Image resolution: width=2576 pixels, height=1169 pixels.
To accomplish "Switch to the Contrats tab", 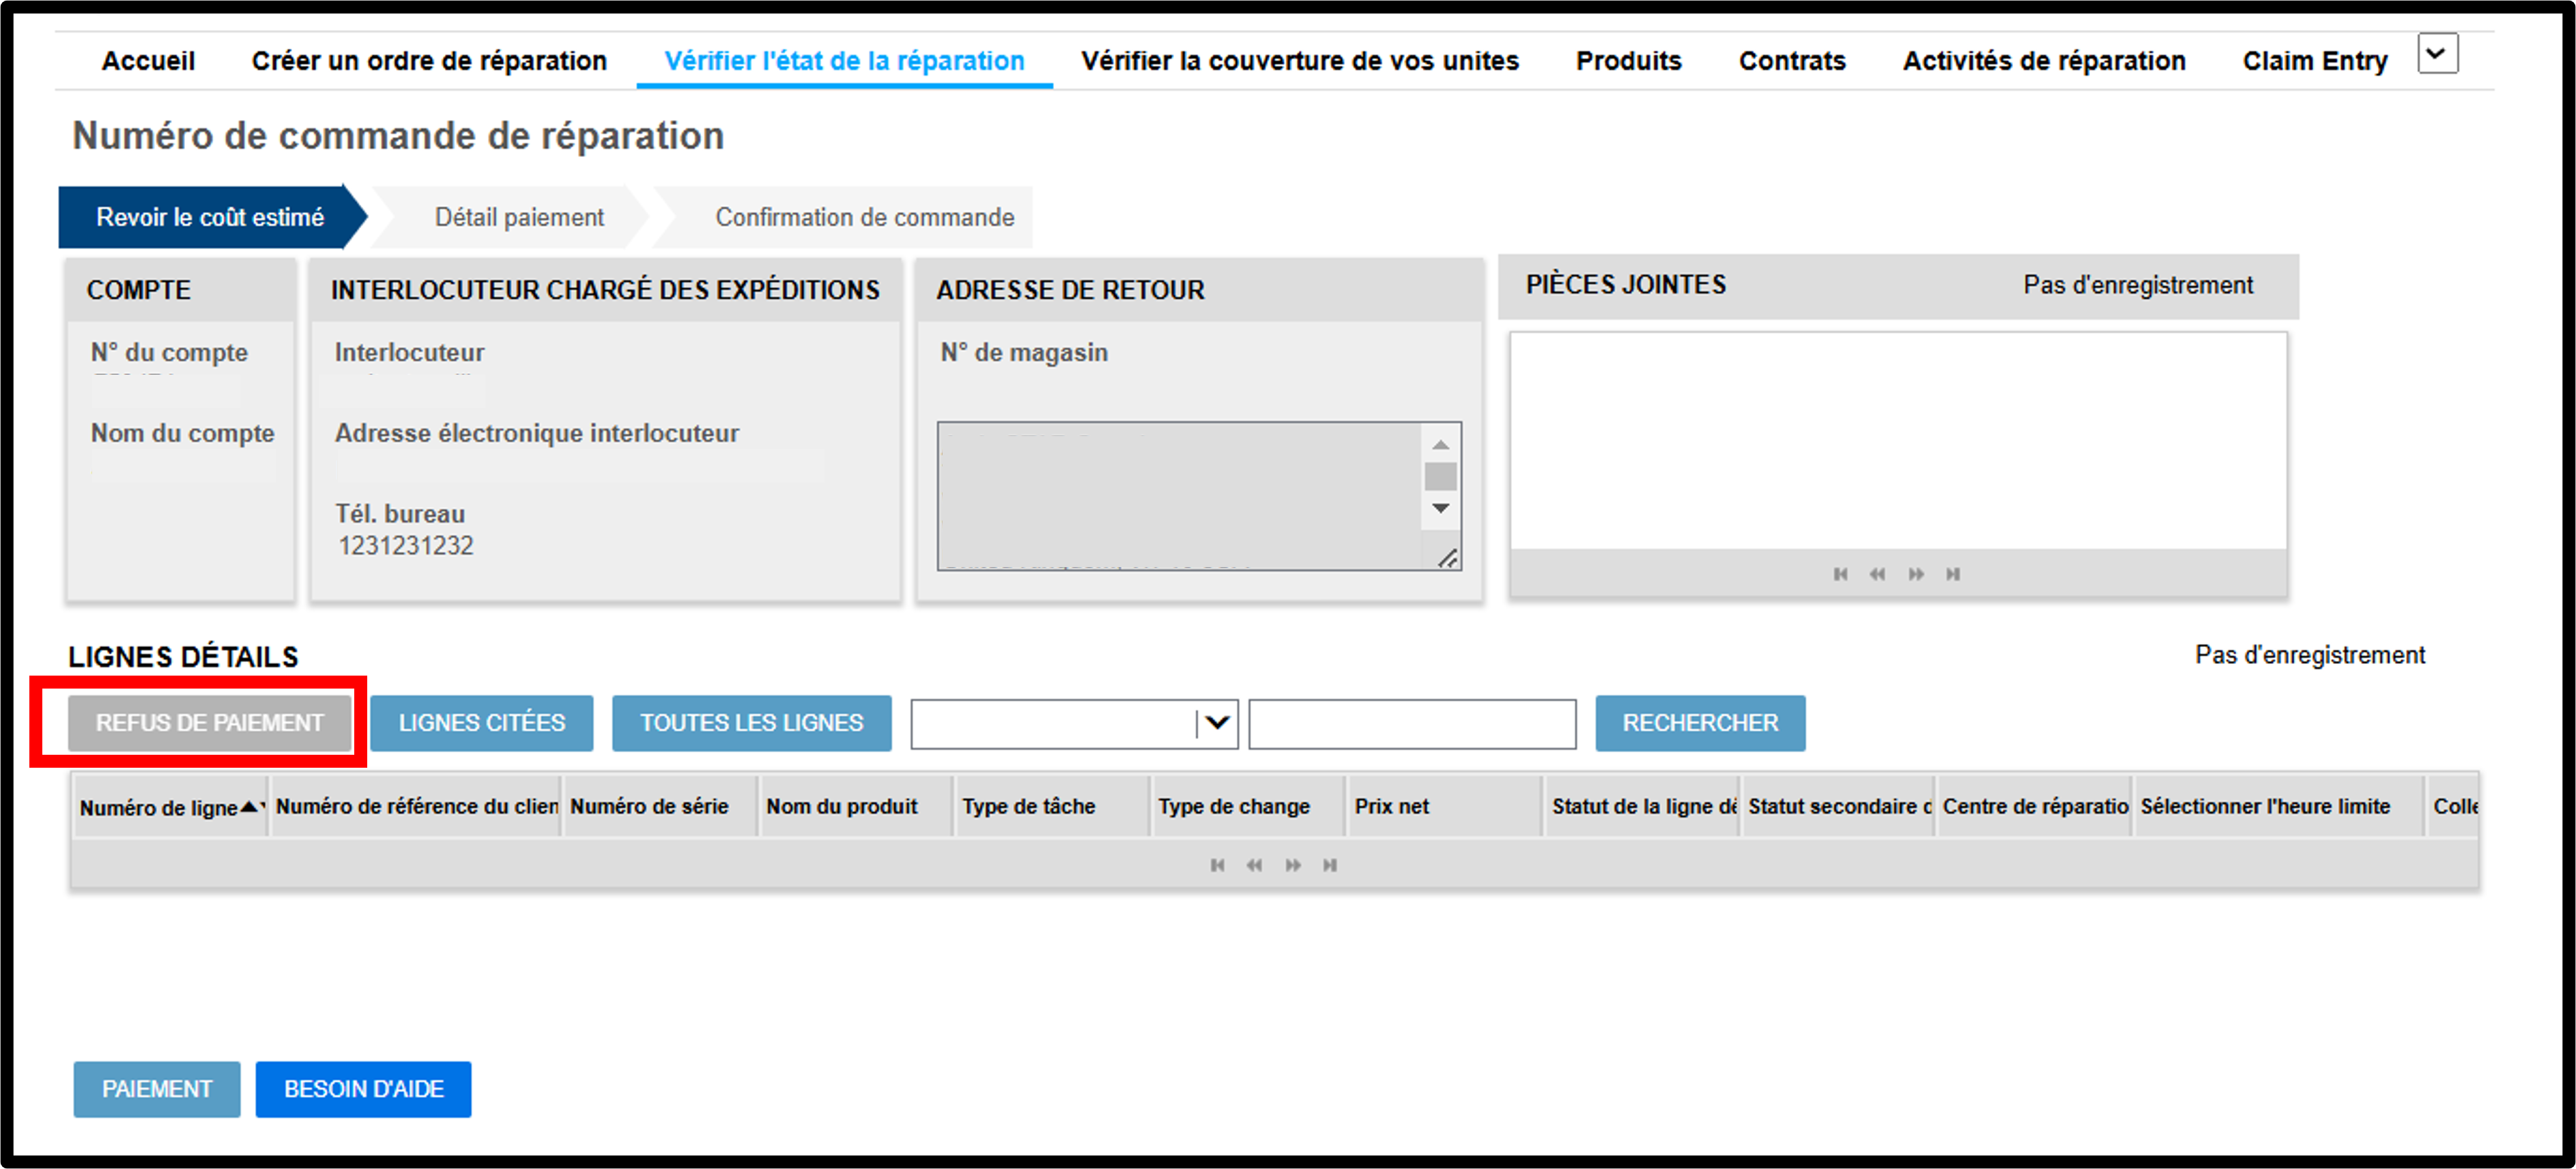I will [1792, 61].
